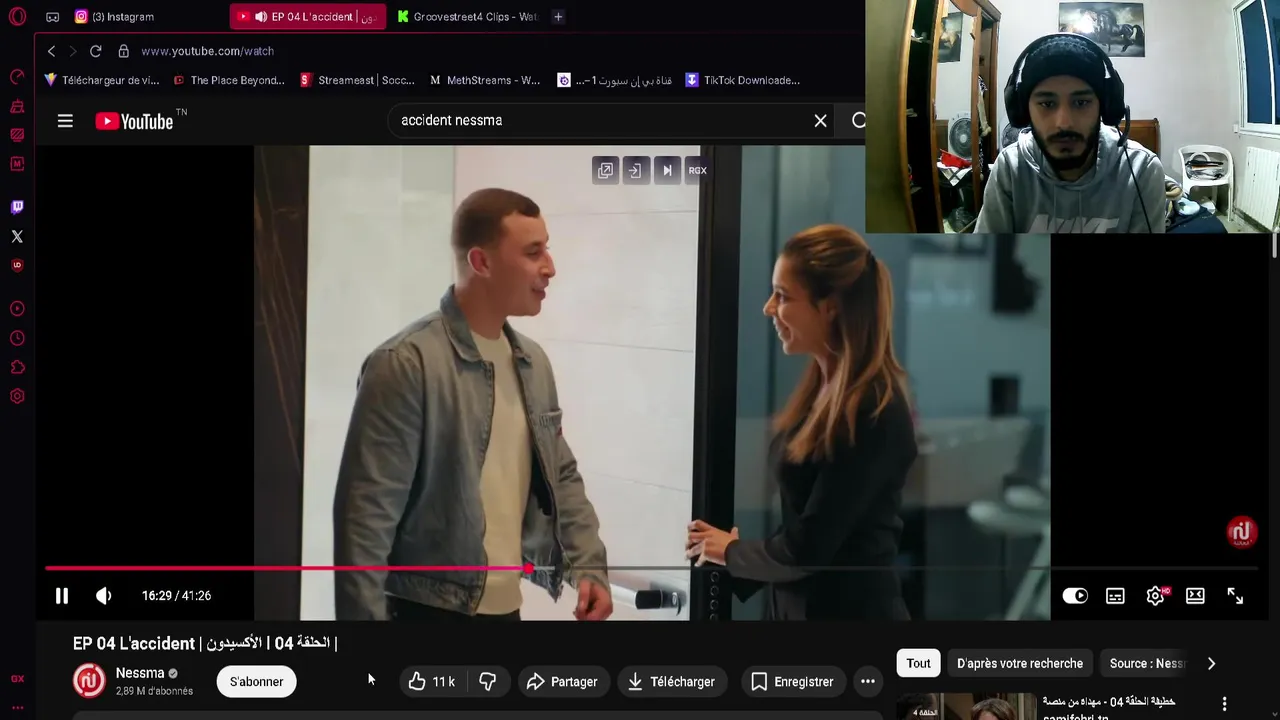Image resolution: width=1280 pixels, height=720 pixels.
Task: Open the Opera GX menu logo
Action: [17, 16]
